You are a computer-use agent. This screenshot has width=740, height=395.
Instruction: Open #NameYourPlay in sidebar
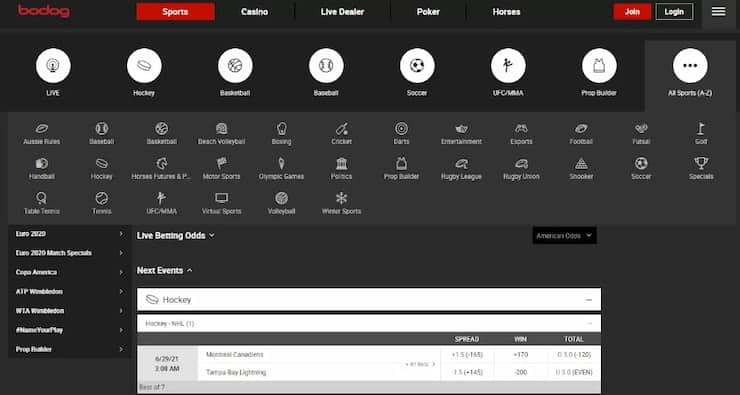point(69,330)
